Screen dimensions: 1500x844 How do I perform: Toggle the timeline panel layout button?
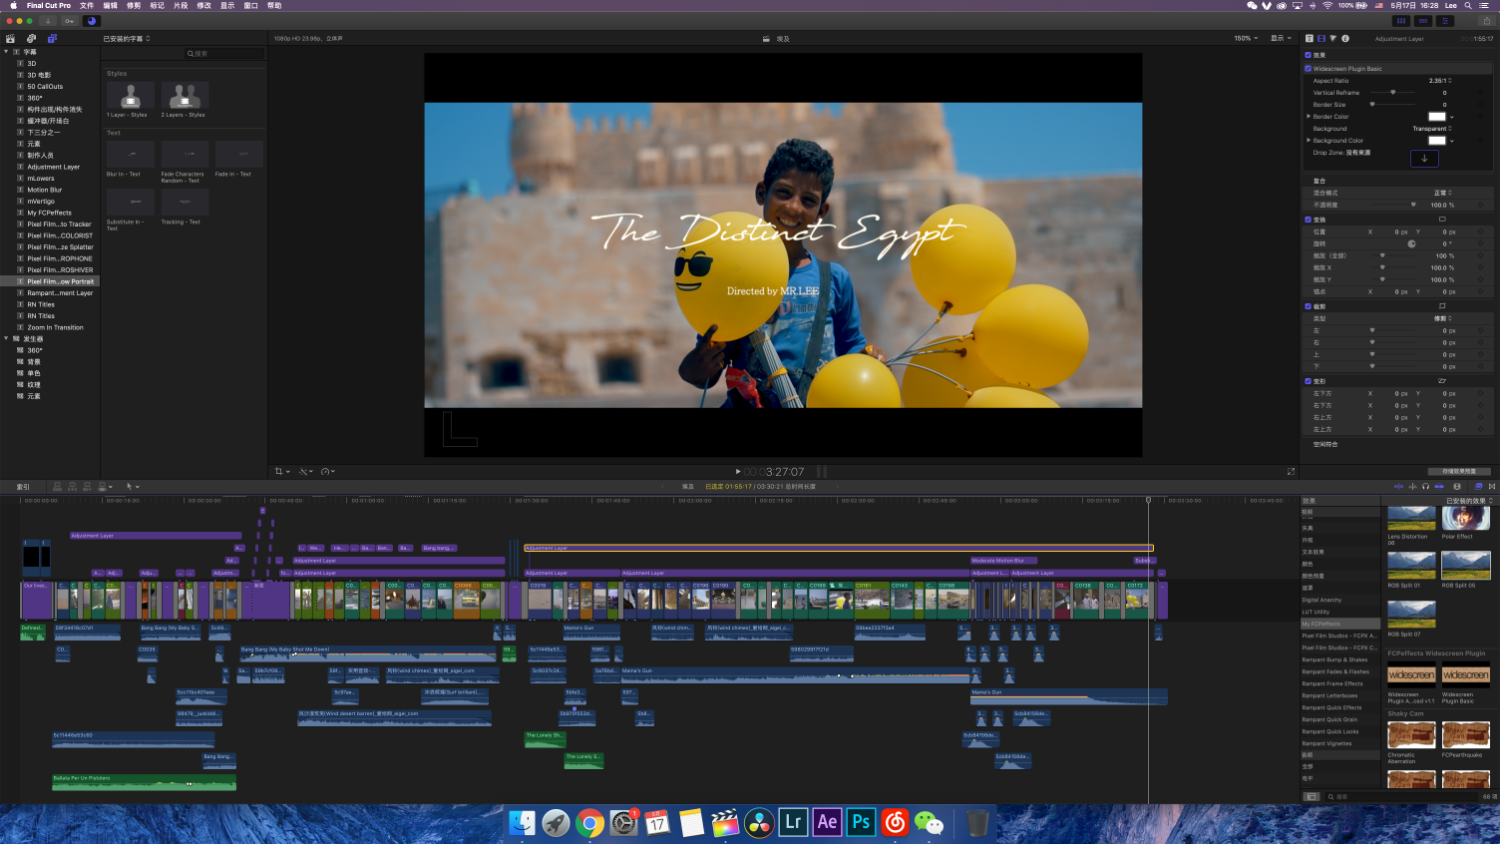(x=1423, y=21)
